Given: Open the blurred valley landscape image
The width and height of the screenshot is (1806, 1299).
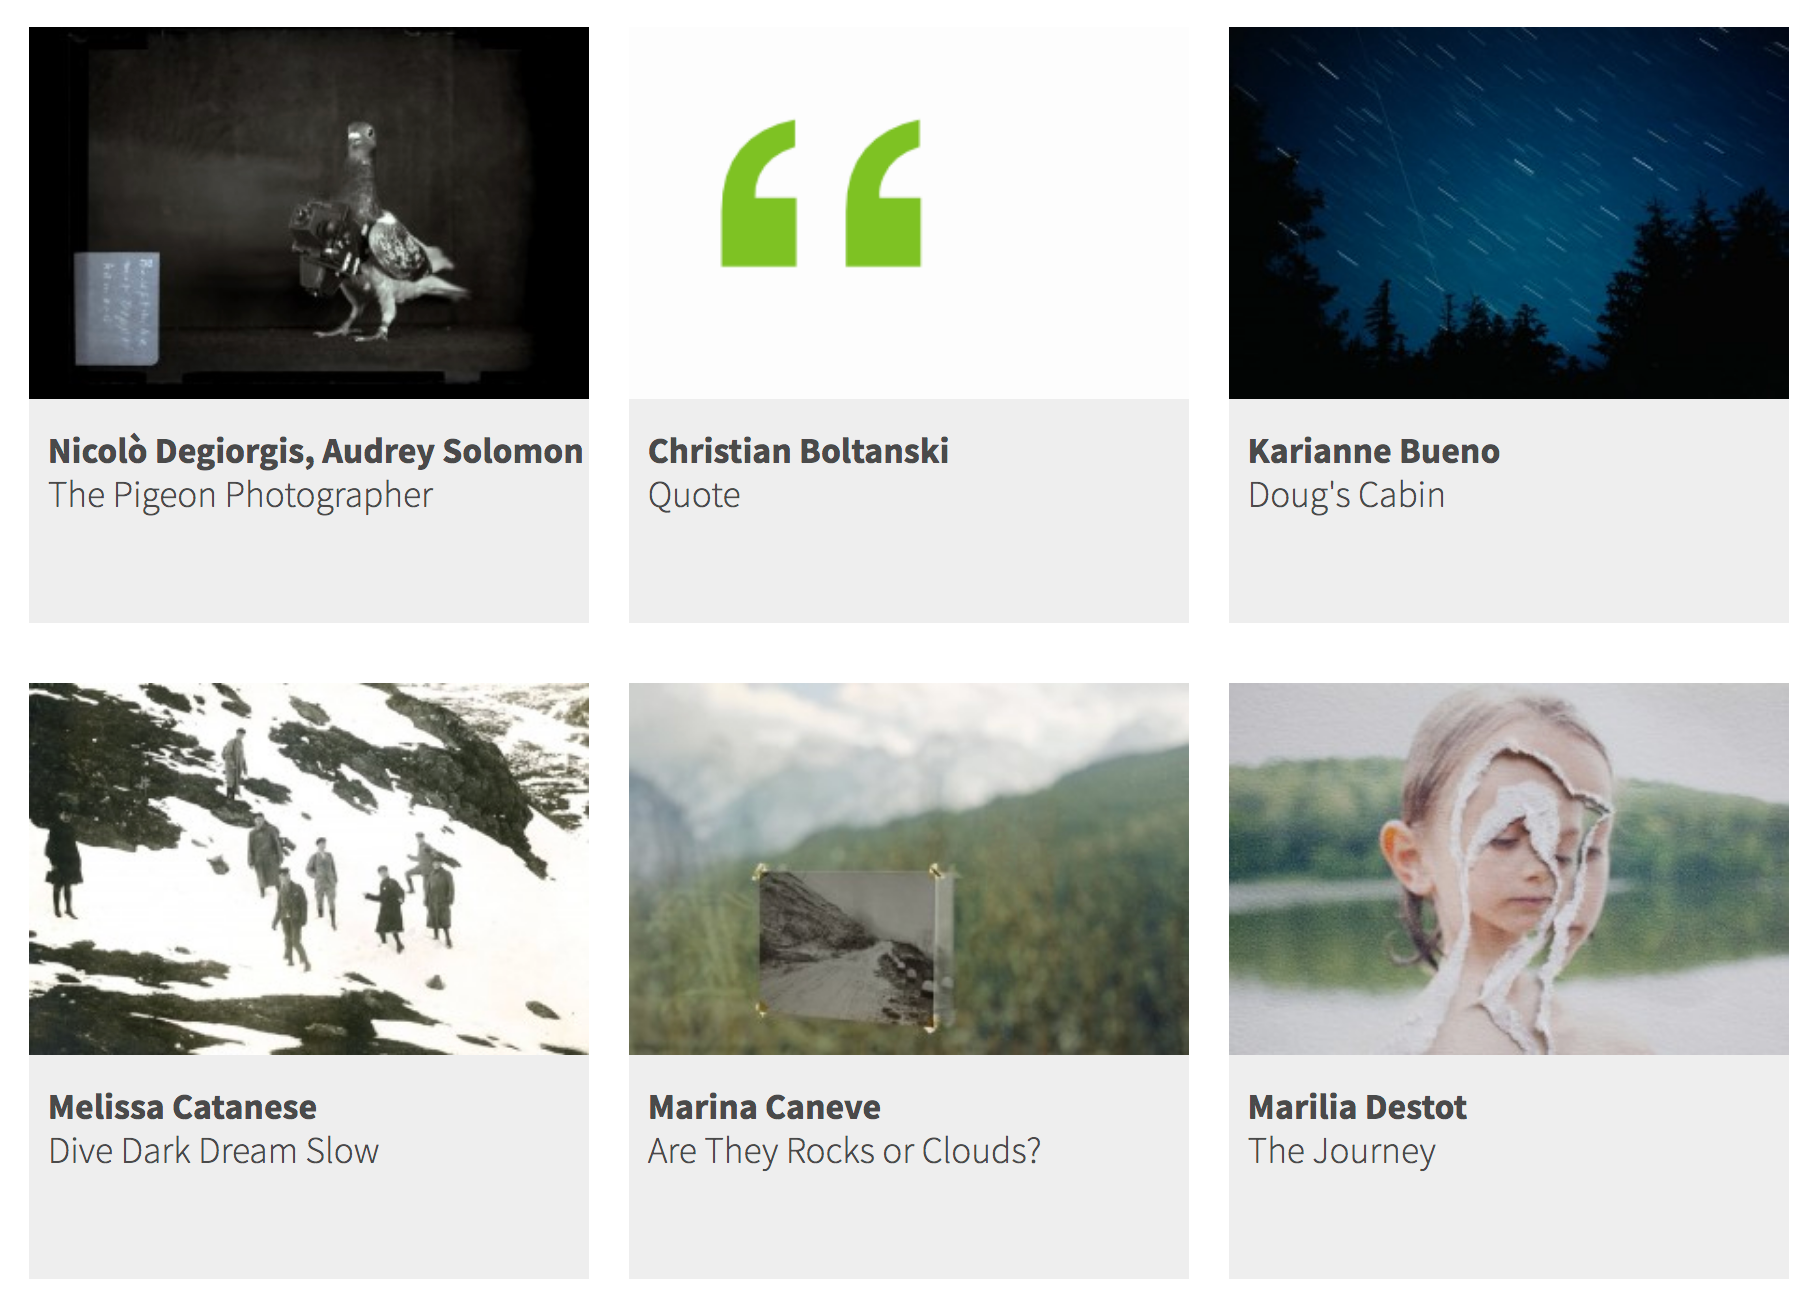Looking at the screenshot, I should [908, 868].
